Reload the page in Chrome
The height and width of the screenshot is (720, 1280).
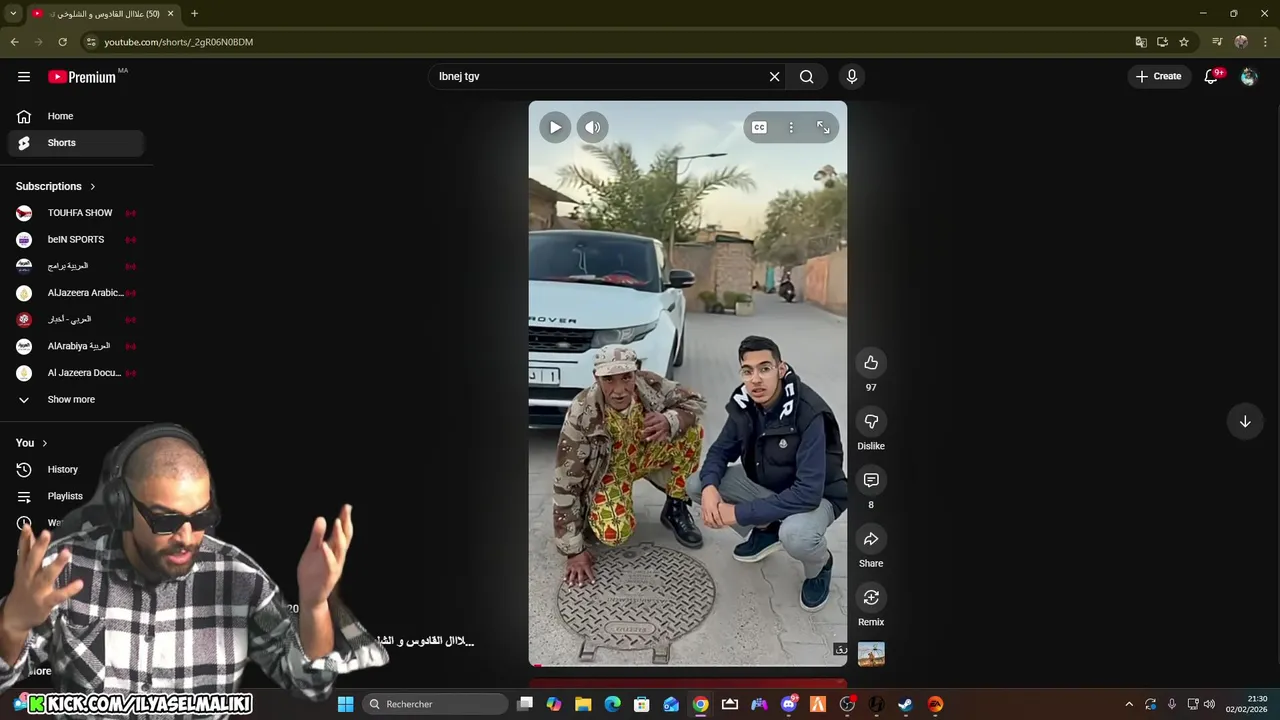62,42
